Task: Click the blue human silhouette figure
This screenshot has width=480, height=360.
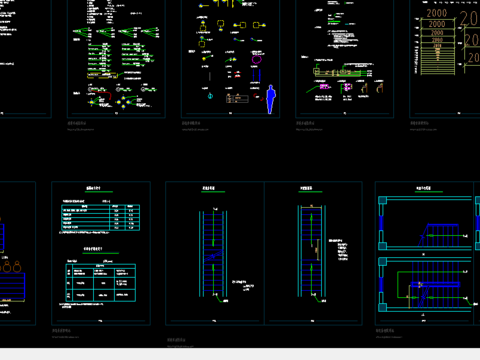Action: (x=271, y=99)
